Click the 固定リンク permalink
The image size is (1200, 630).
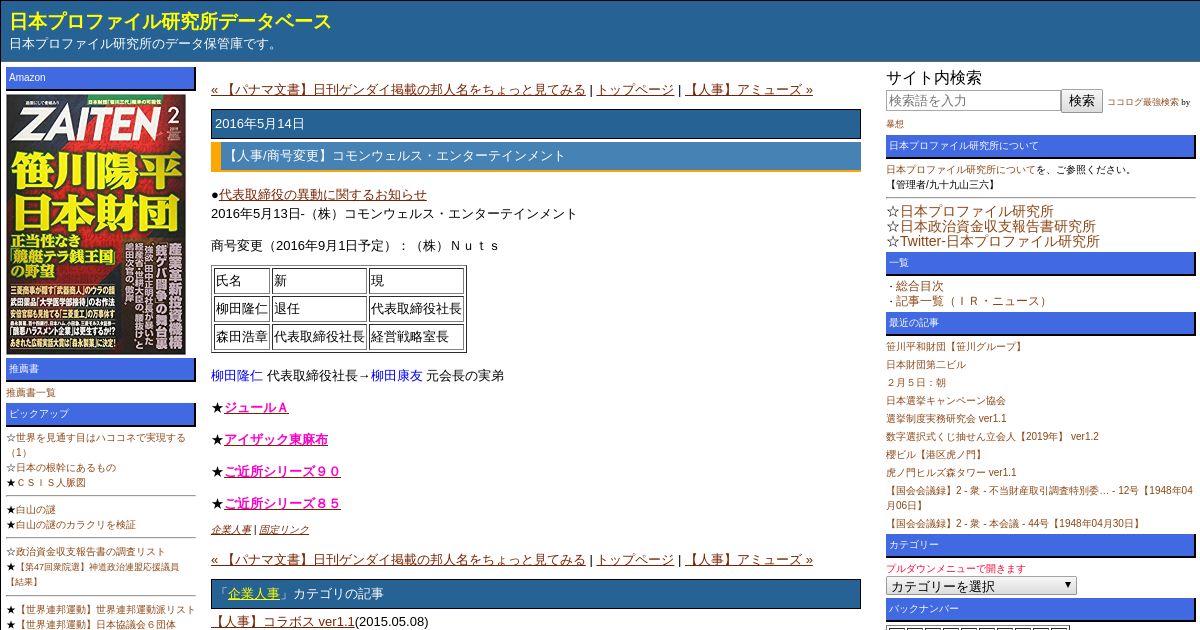pos(284,529)
